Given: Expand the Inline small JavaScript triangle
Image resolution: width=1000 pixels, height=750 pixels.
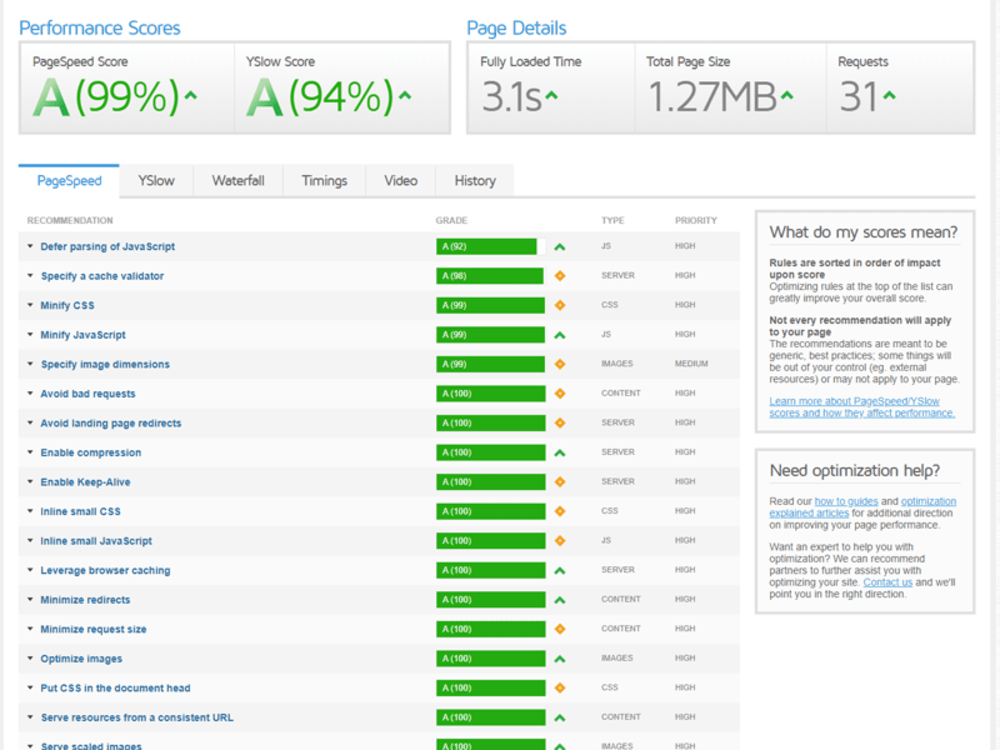Looking at the screenshot, I should (x=30, y=540).
